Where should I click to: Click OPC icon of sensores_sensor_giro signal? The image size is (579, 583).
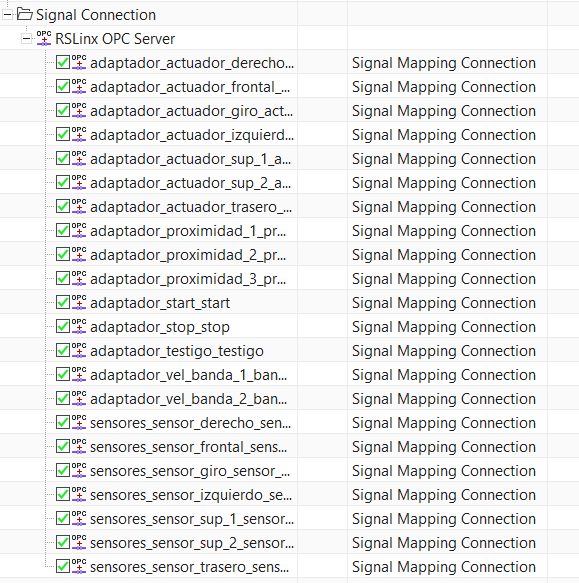click(78, 471)
